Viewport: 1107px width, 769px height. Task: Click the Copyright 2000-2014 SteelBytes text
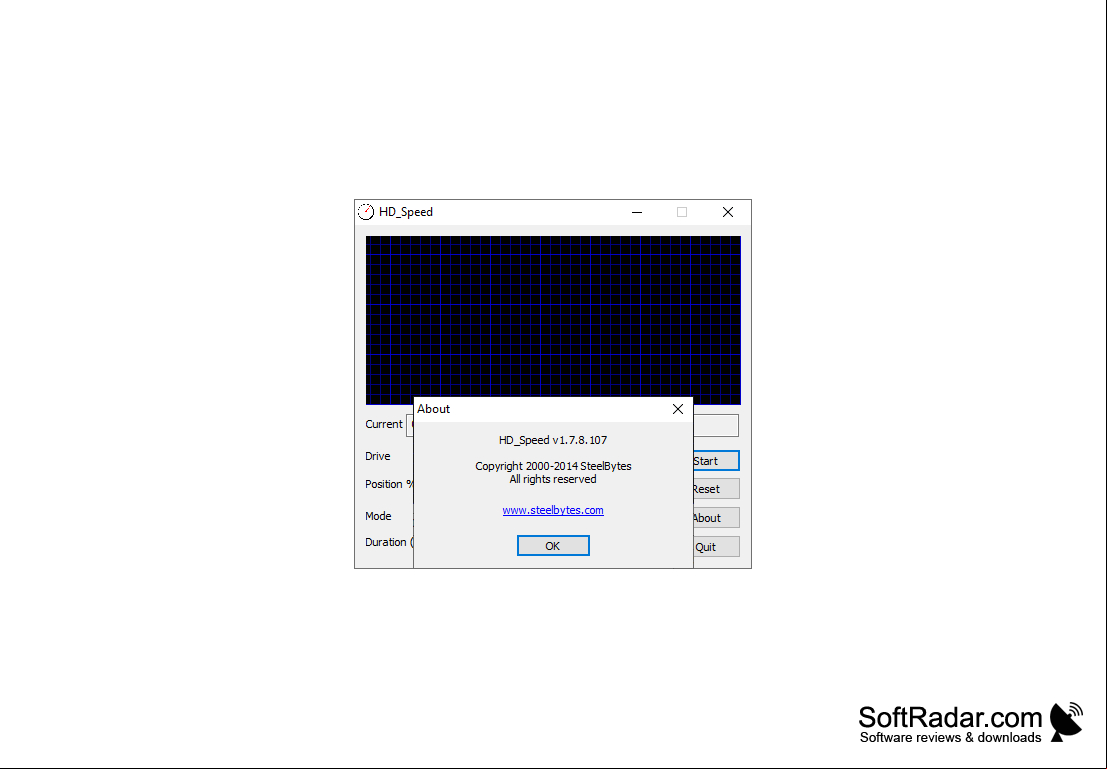point(553,466)
